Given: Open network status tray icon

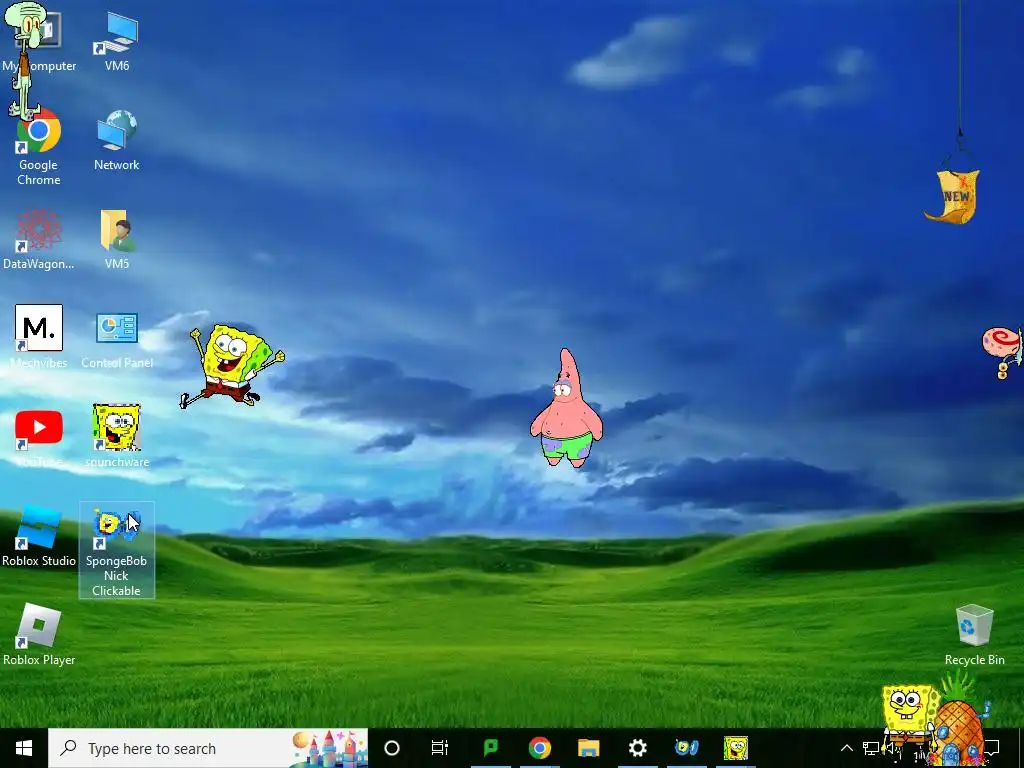Looking at the screenshot, I should (871, 748).
